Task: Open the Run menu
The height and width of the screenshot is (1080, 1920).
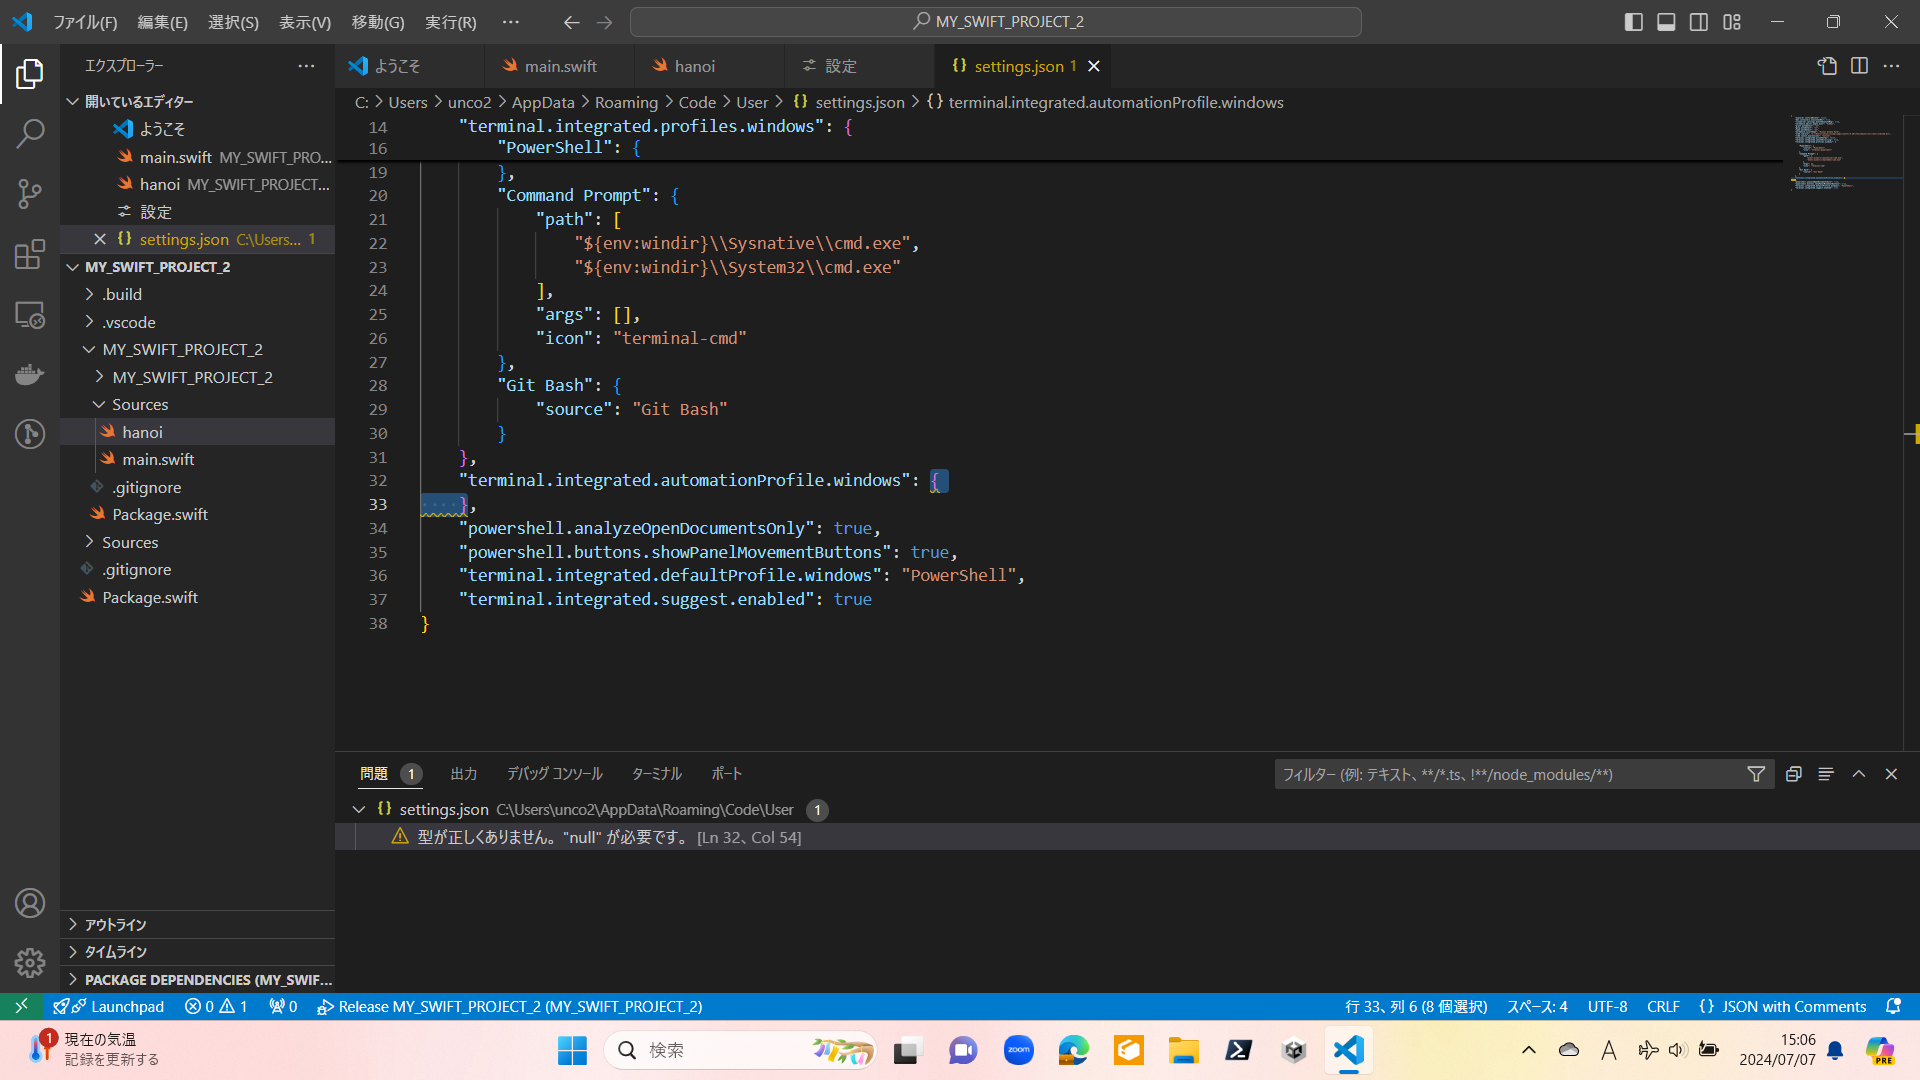Action: [450, 22]
